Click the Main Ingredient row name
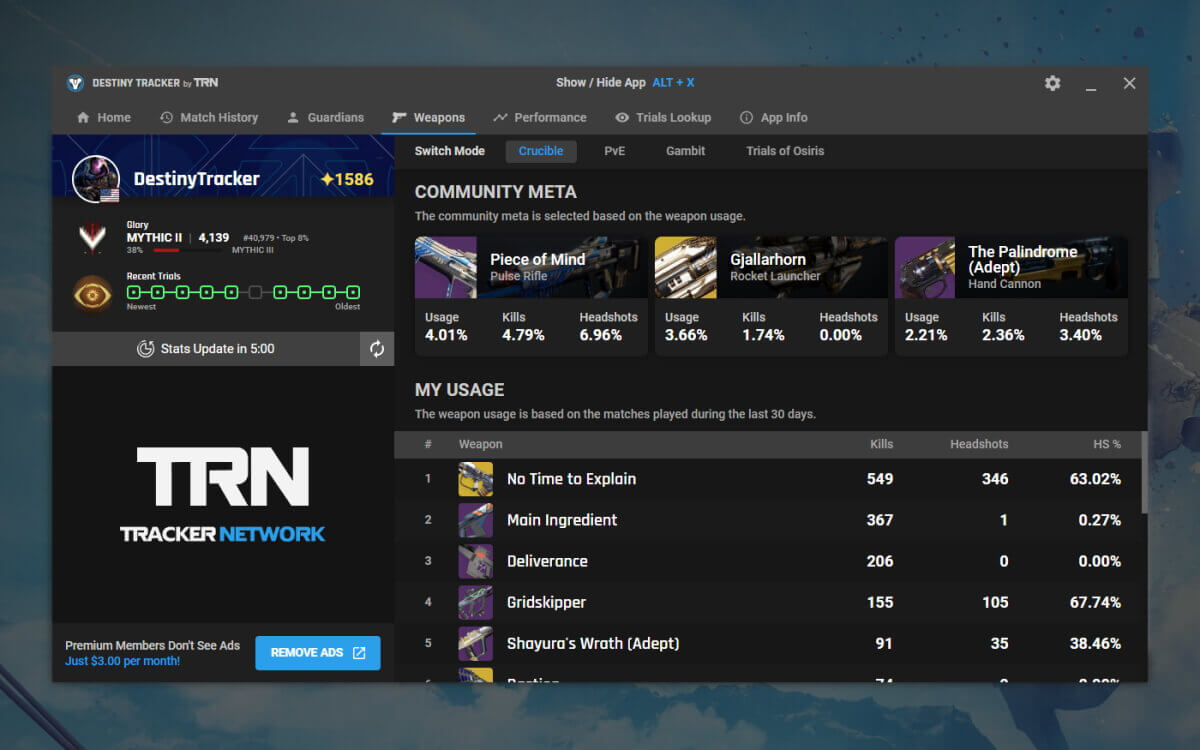 562,520
